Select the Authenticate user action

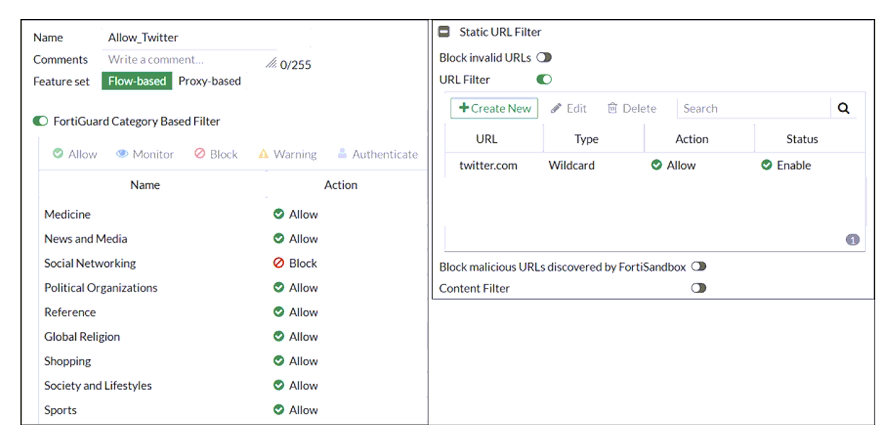click(342, 154)
